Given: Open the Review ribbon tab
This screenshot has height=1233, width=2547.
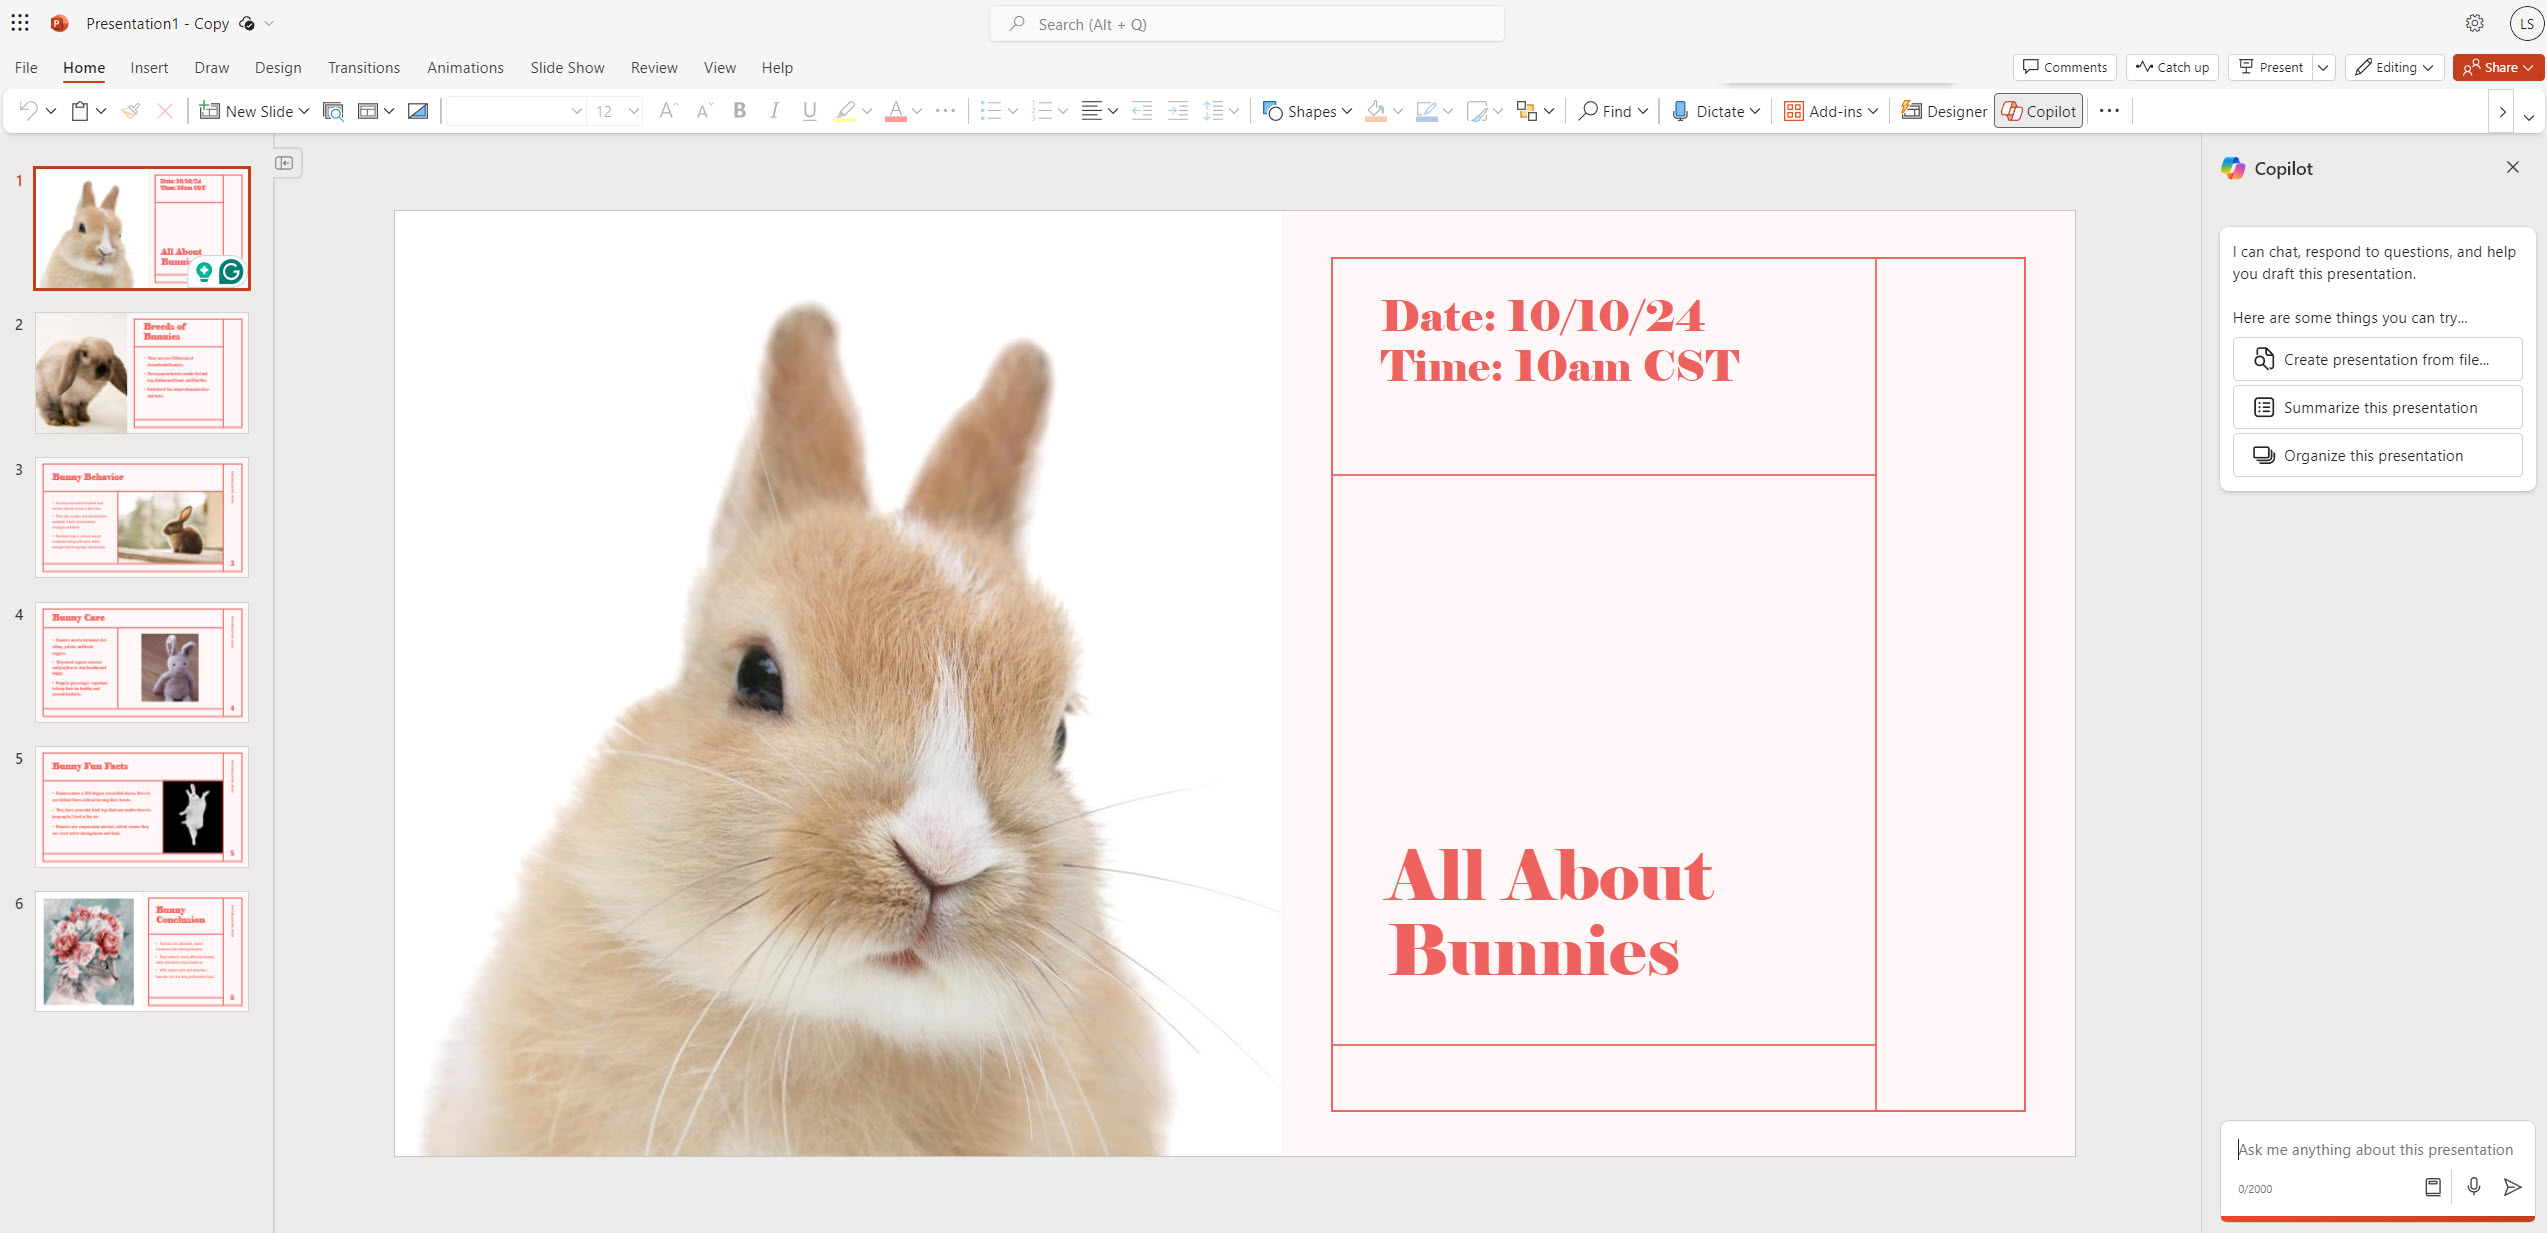Looking at the screenshot, I should pyautogui.click(x=653, y=67).
